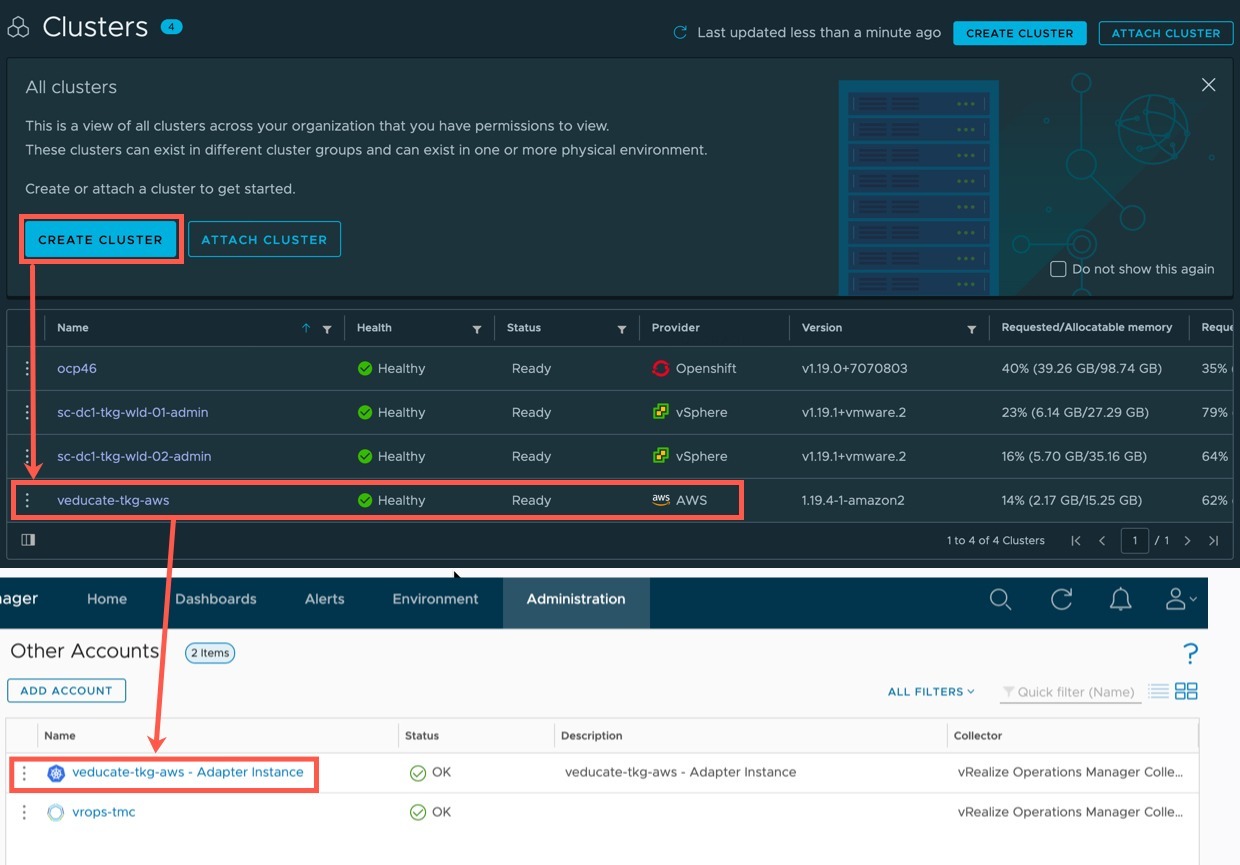
Task: Click the refresh icon beside Last updated
Action: click(x=680, y=33)
